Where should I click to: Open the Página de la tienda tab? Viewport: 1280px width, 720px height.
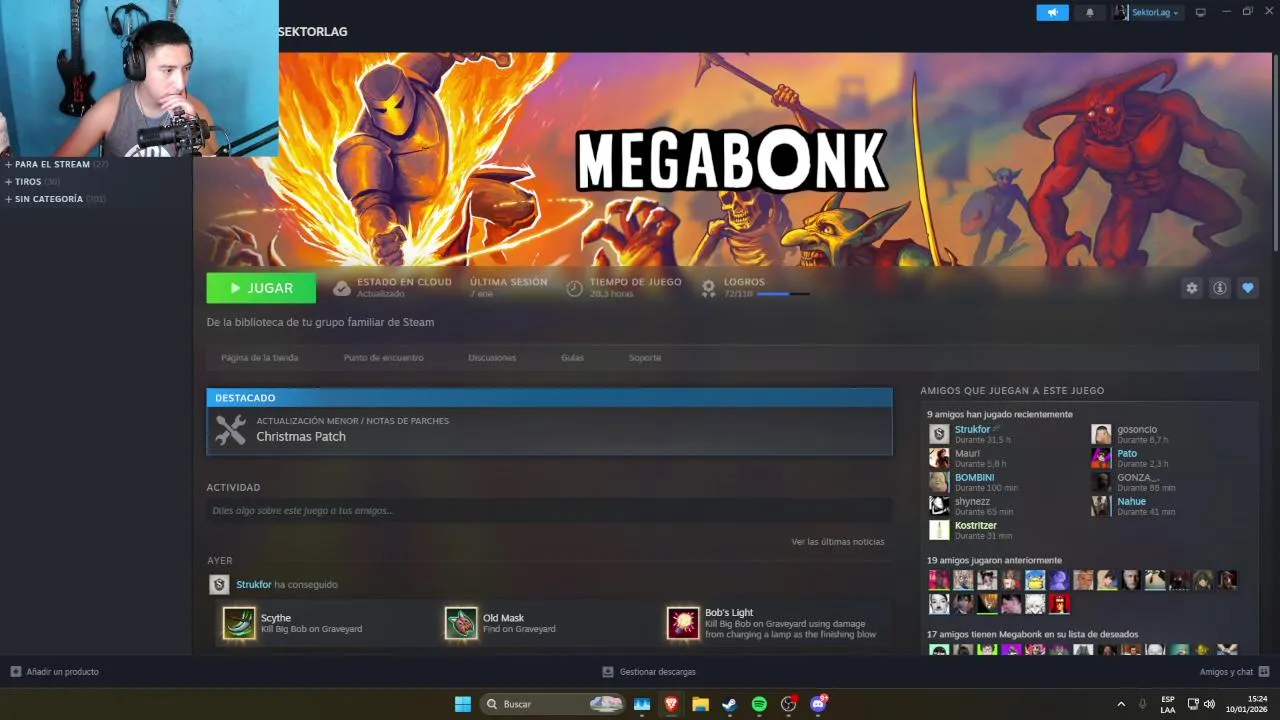[x=259, y=357]
